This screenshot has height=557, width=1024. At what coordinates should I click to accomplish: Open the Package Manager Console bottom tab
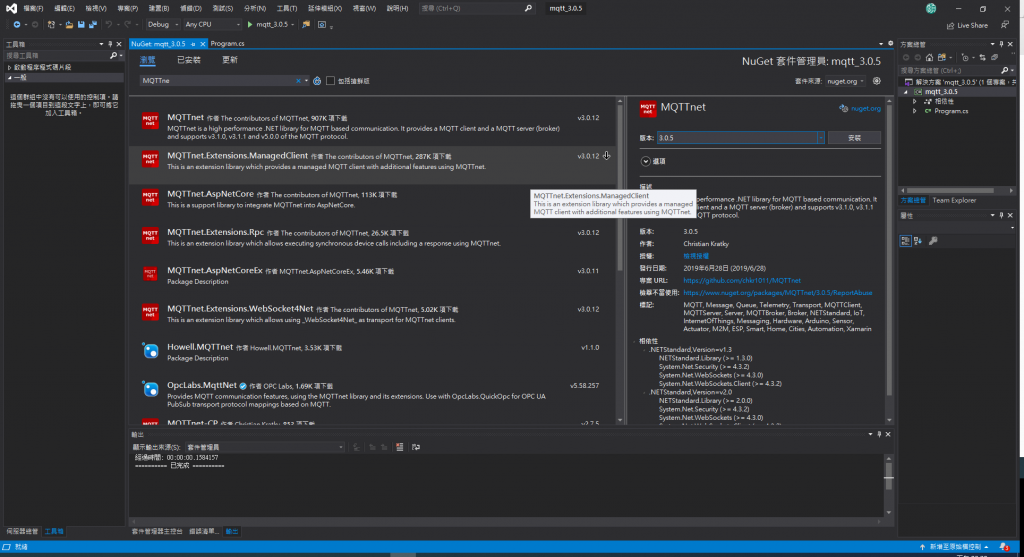pyautogui.click(x=157, y=532)
